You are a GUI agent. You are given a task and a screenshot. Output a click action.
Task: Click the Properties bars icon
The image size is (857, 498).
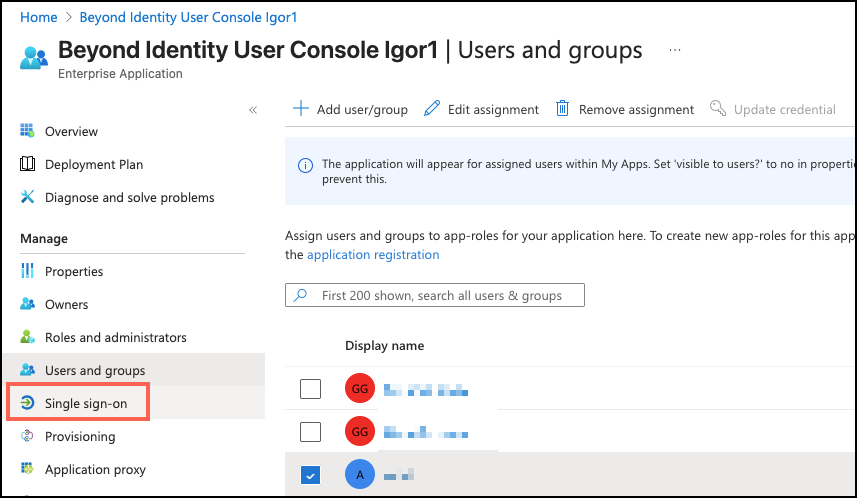pyautogui.click(x=28, y=271)
